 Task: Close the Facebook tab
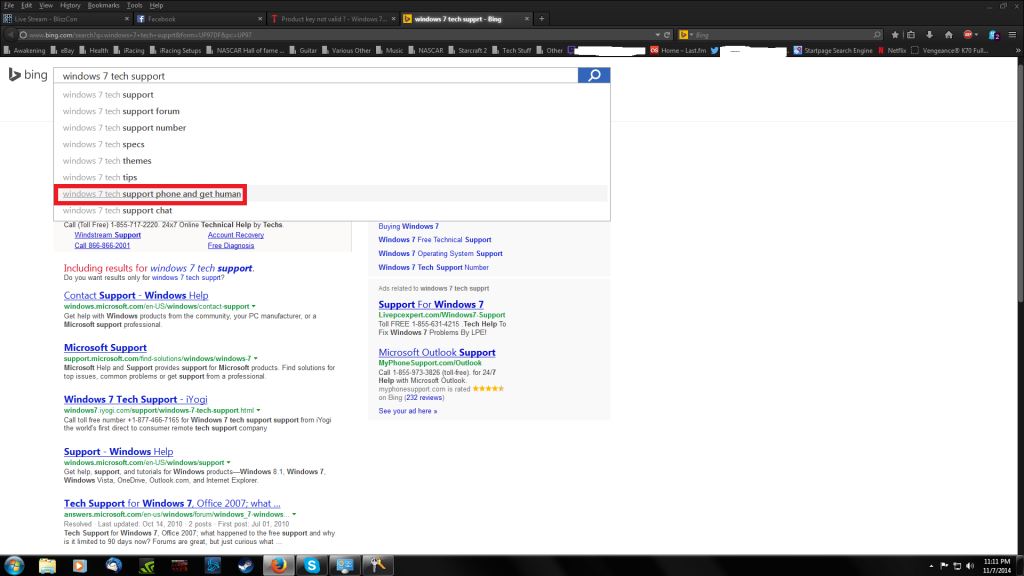(260, 19)
